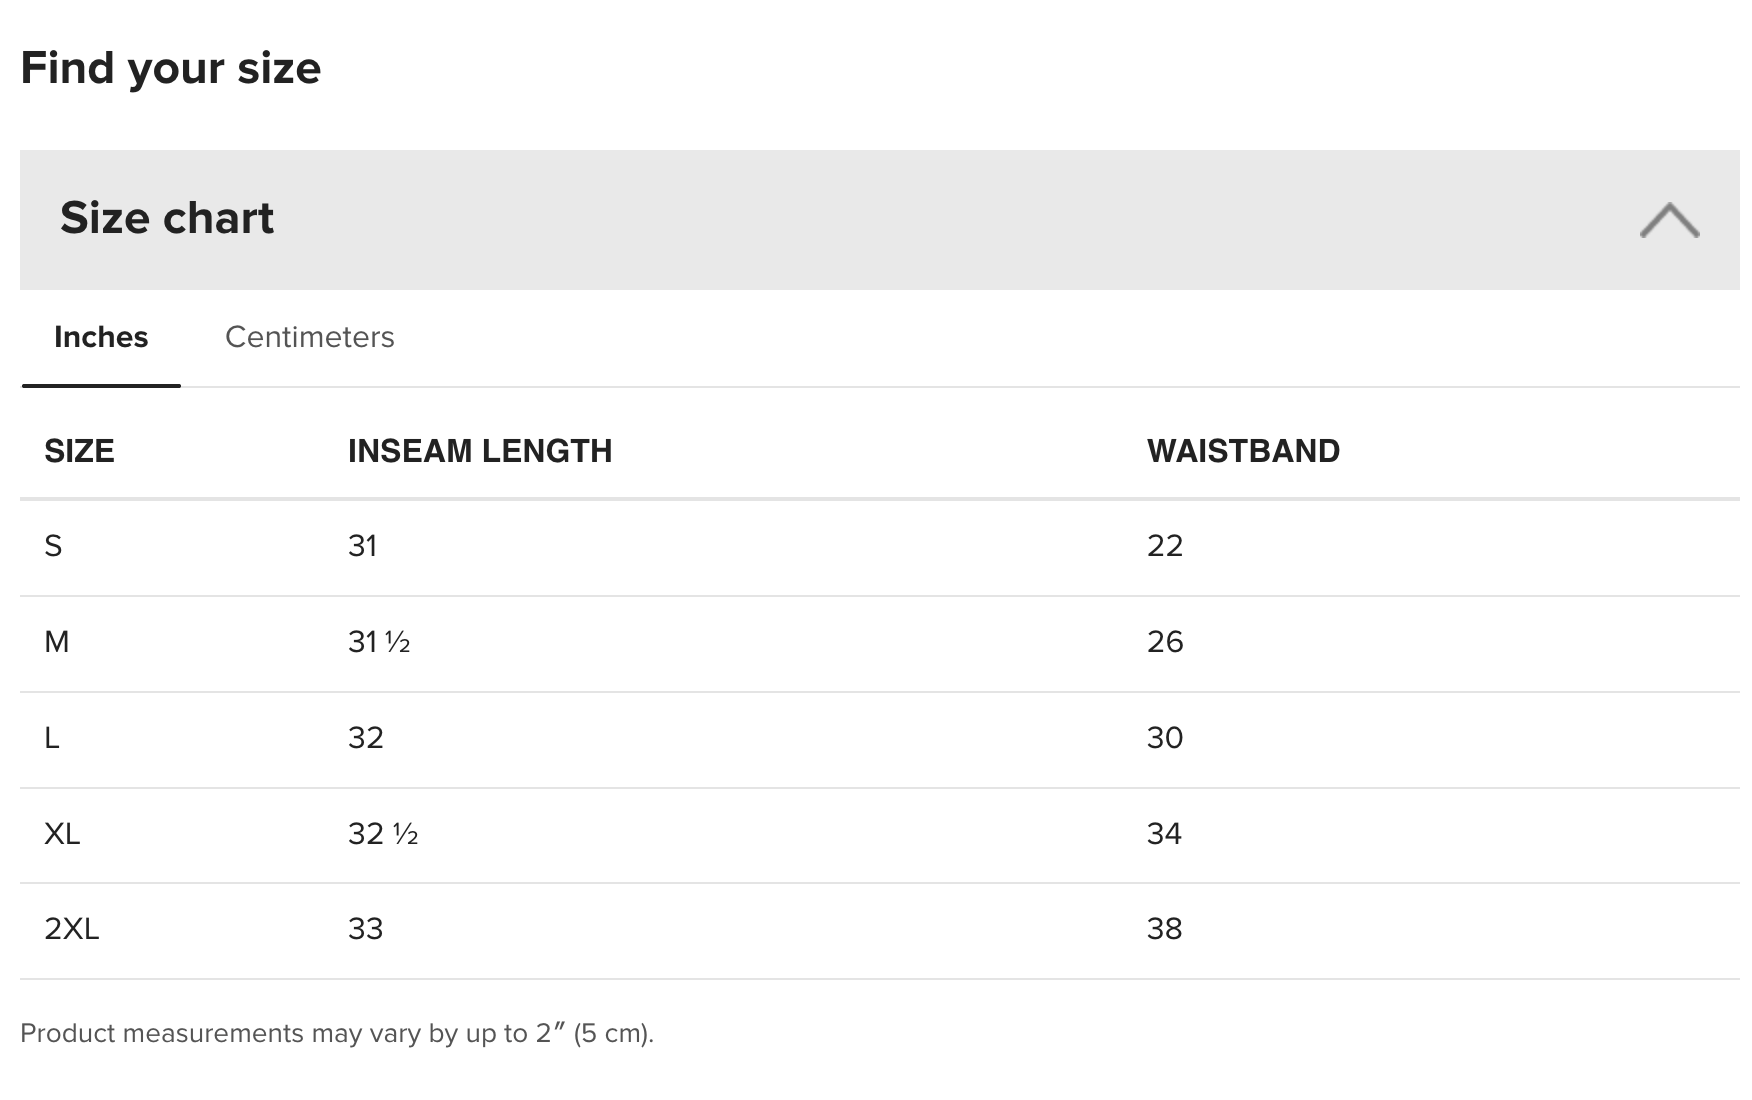Collapse the Size chart chevron arrow

click(1669, 220)
